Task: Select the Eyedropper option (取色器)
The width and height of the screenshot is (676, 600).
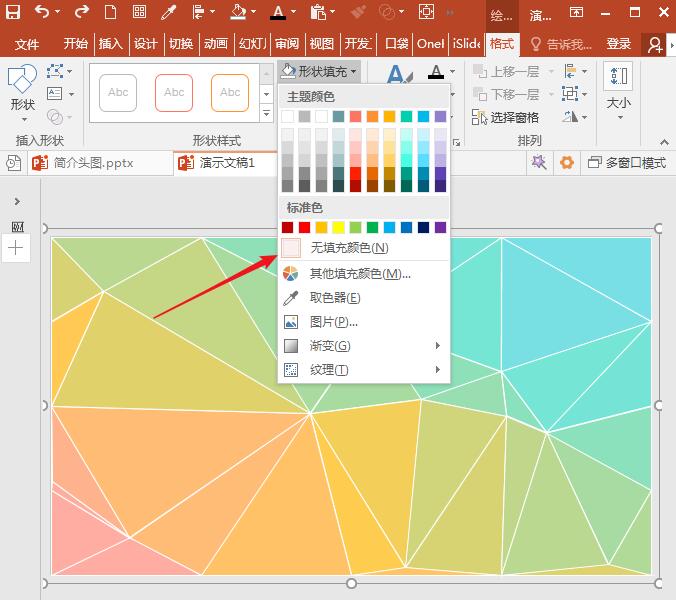Action: (x=334, y=297)
